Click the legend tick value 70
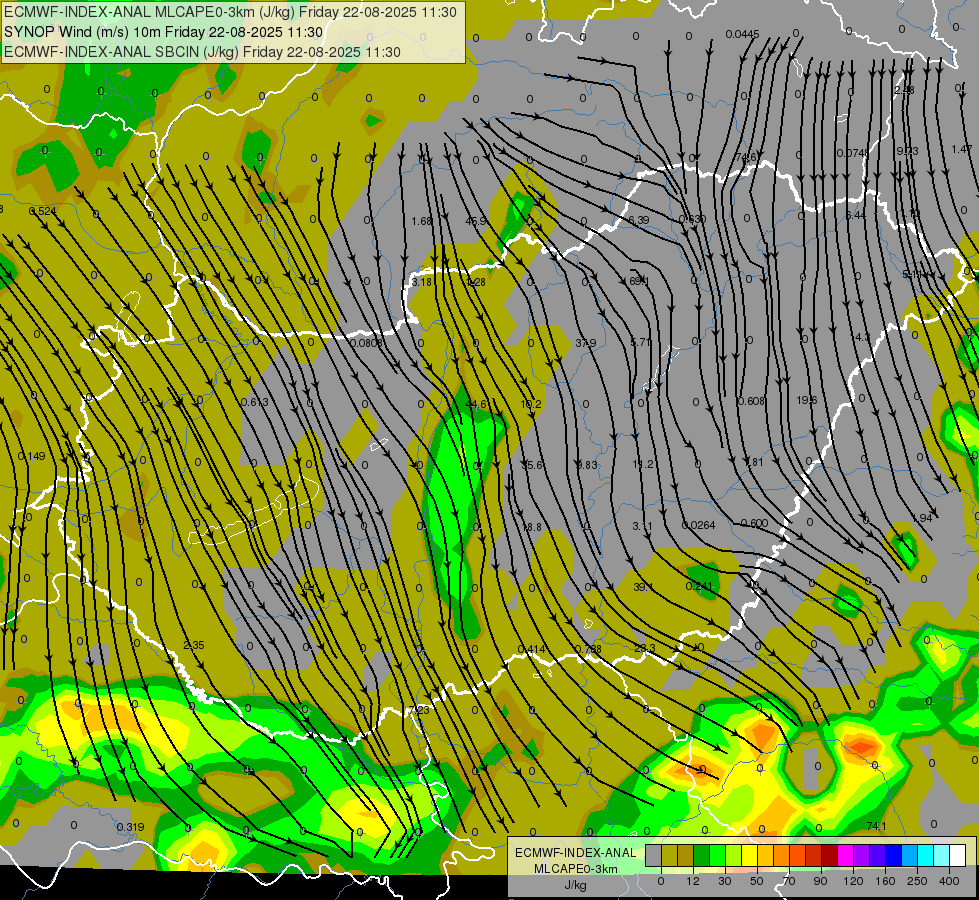The image size is (979, 900). point(789,881)
